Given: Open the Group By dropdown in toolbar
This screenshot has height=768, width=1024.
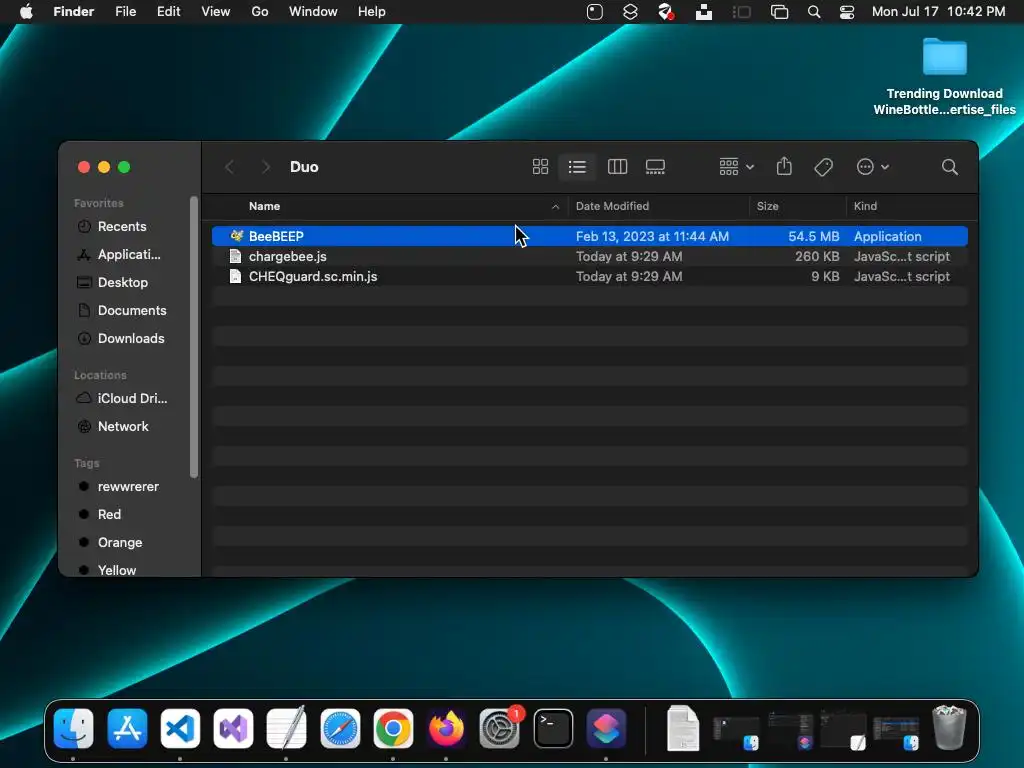Looking at the screenshot, I should [x=736, y=167].
